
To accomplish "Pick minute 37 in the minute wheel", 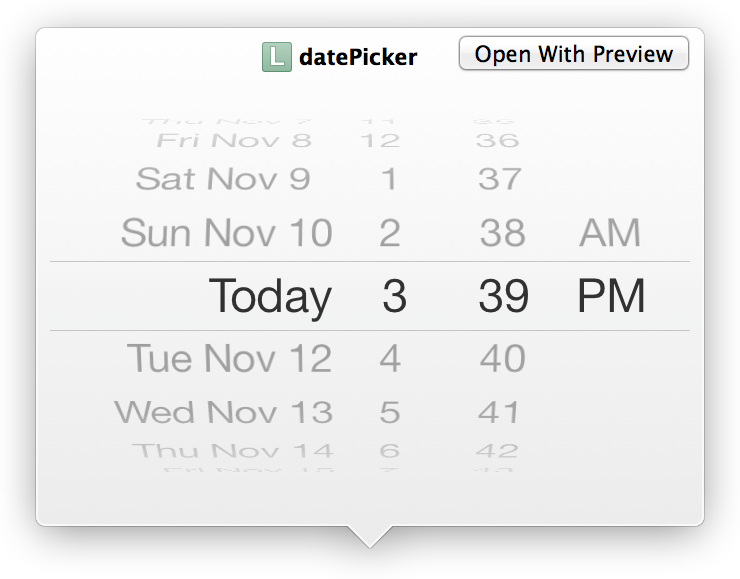I will (500, 179).
